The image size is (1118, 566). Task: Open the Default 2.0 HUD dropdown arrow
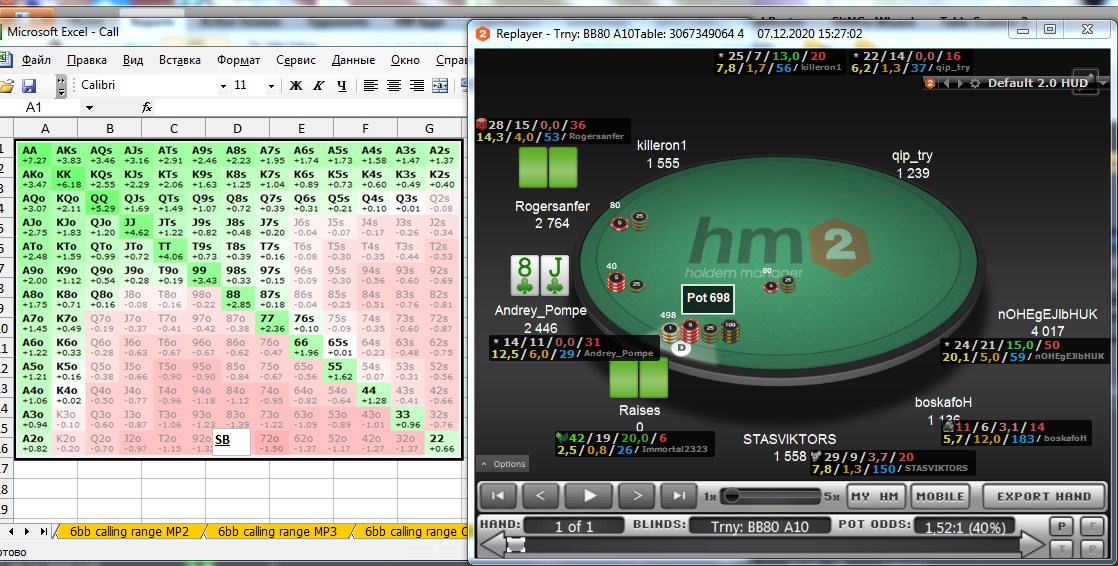click(1105, 83)
